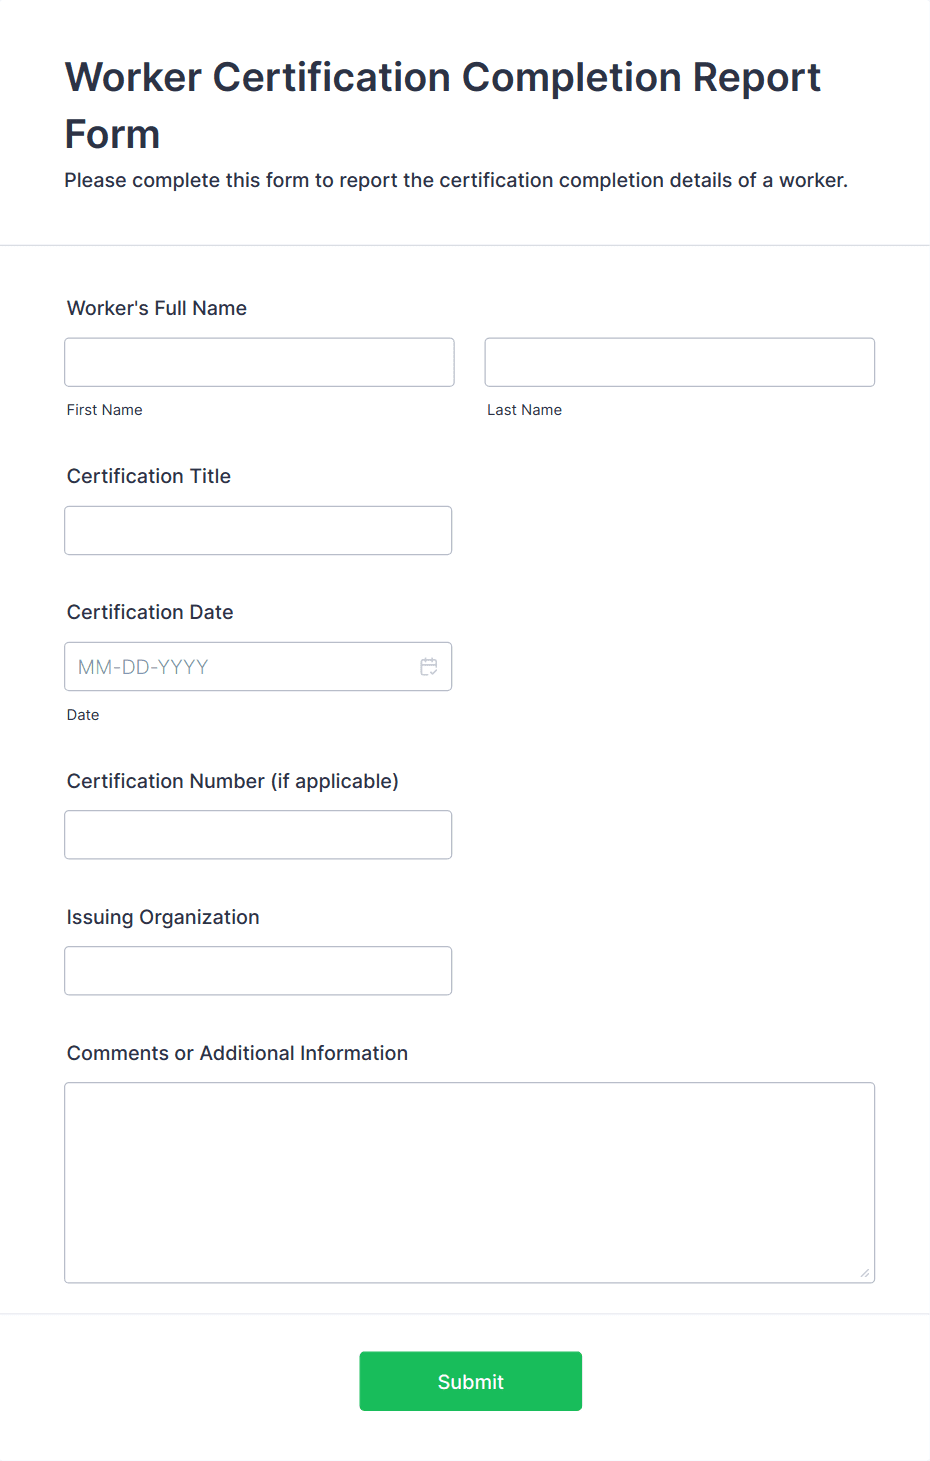Click the Comments or Additional Information label

click(237, 1052)
